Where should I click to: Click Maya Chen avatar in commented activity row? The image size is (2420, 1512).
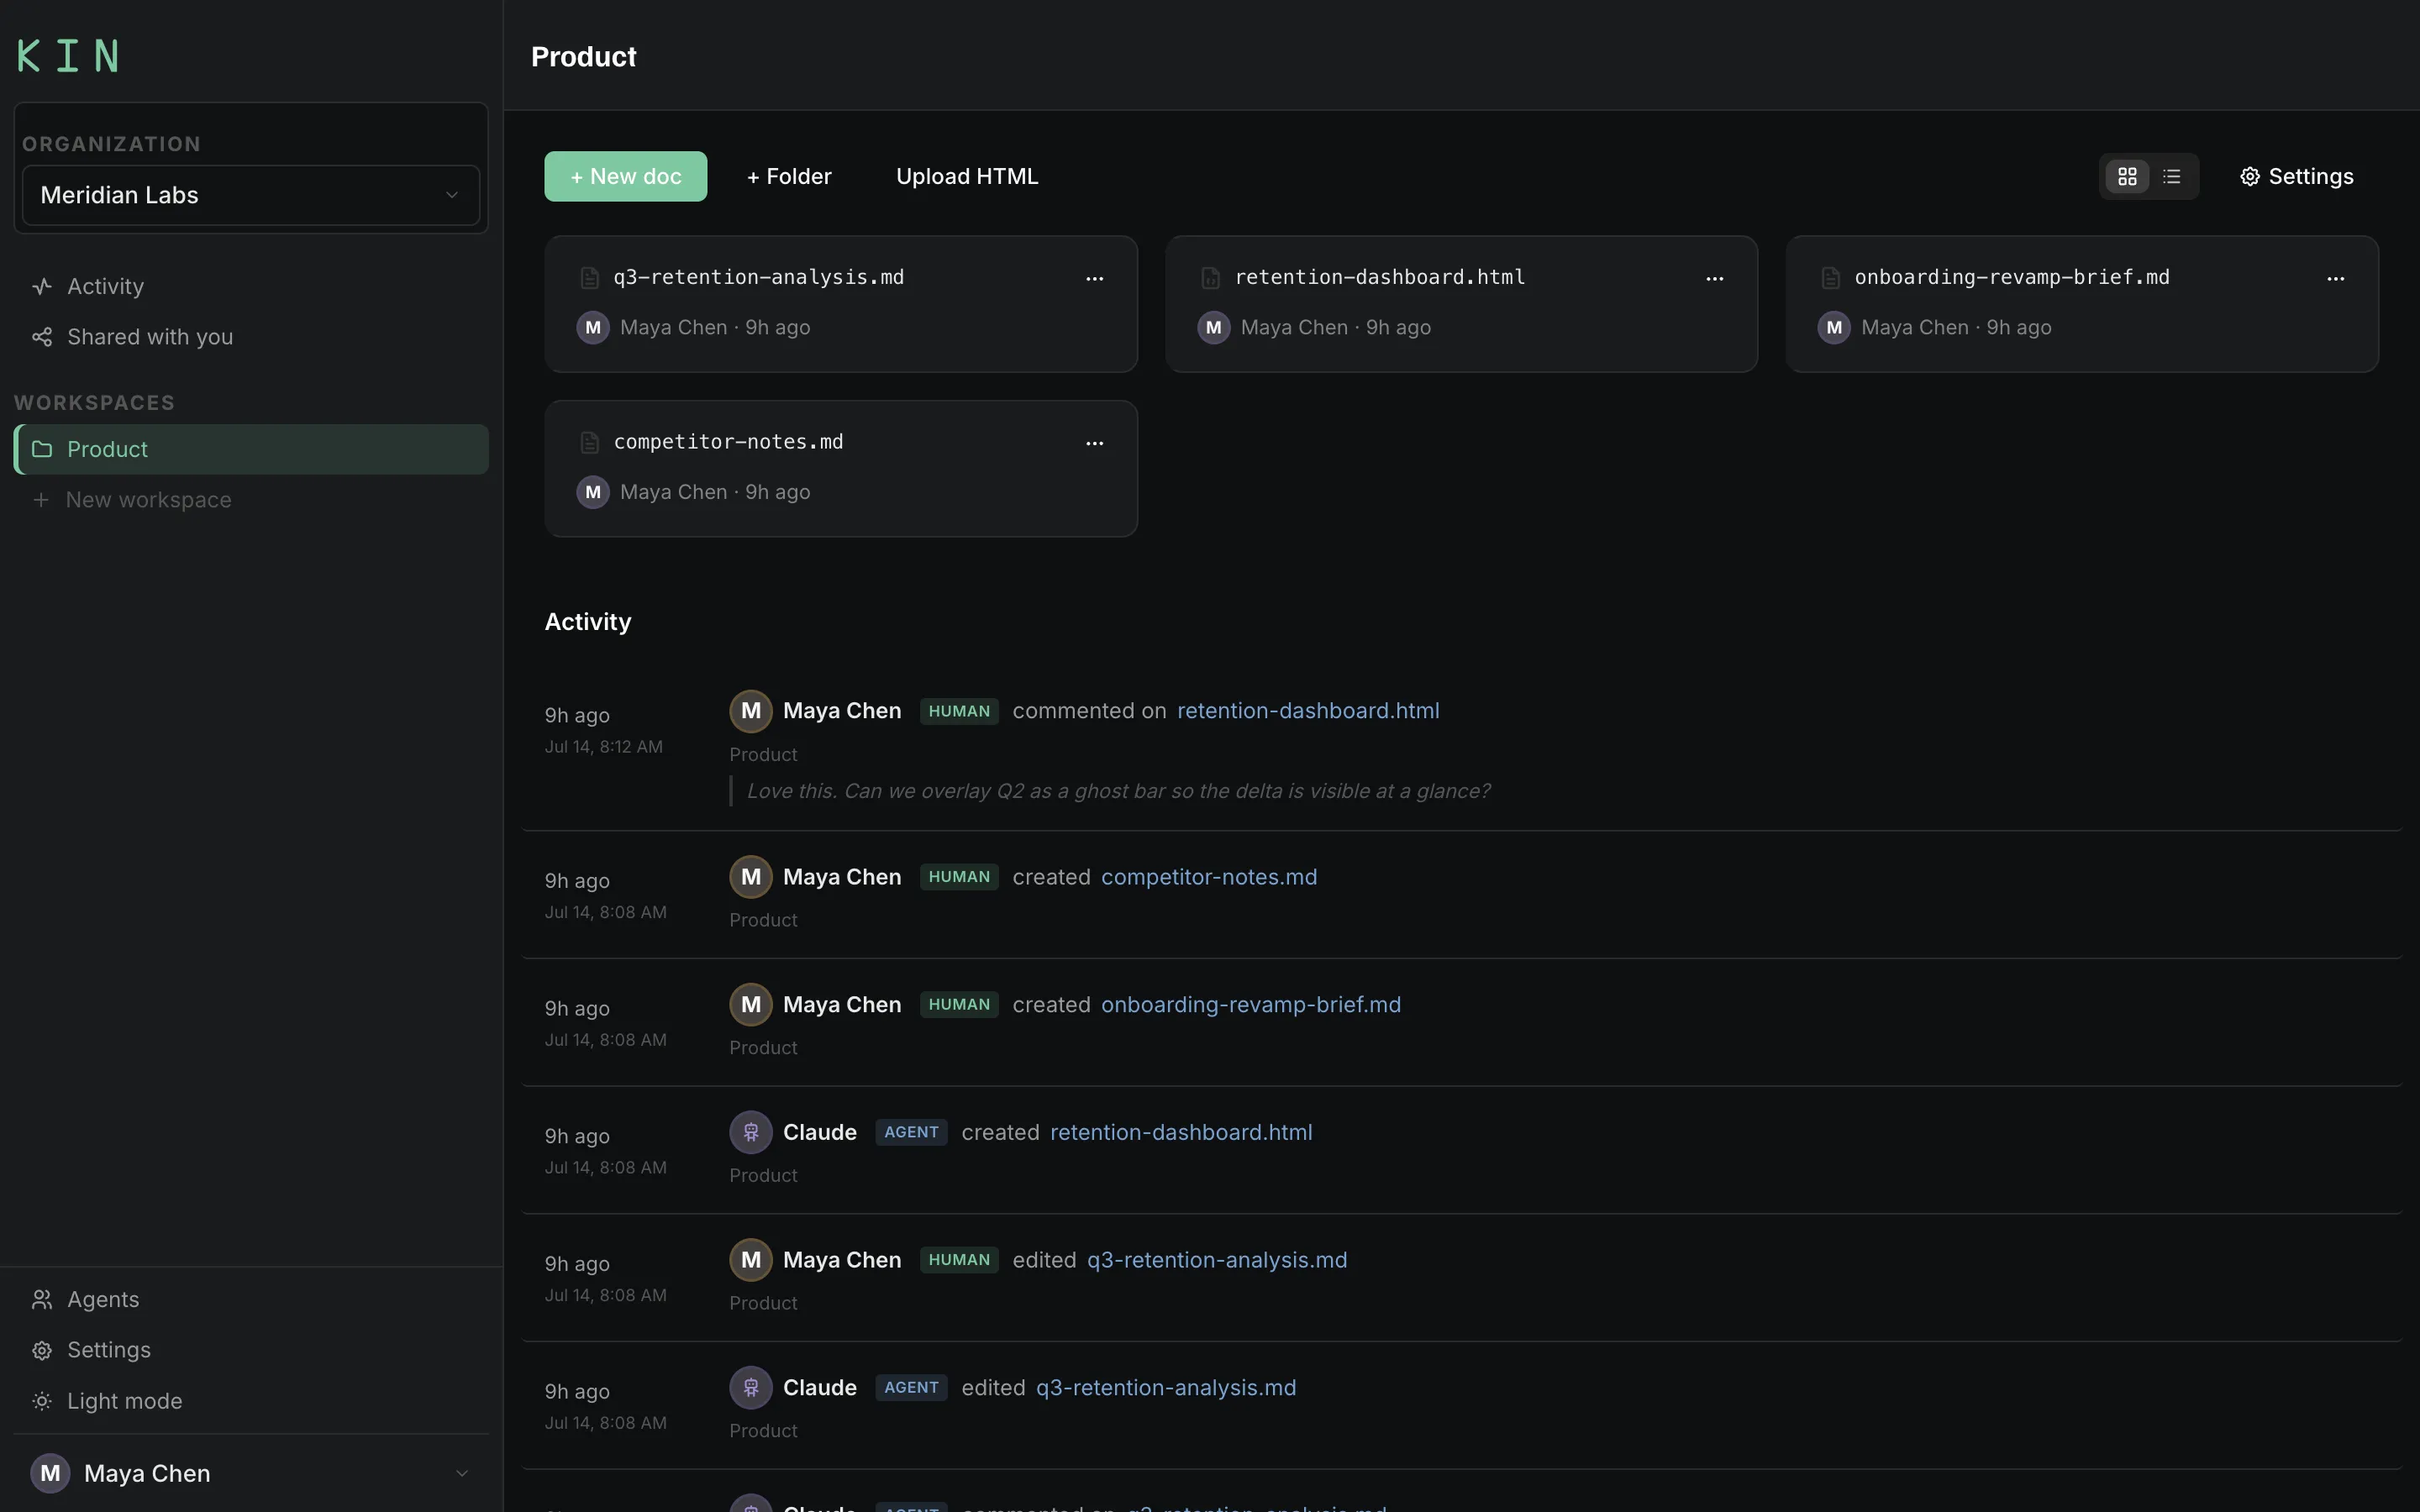click(x=751, y=711)
